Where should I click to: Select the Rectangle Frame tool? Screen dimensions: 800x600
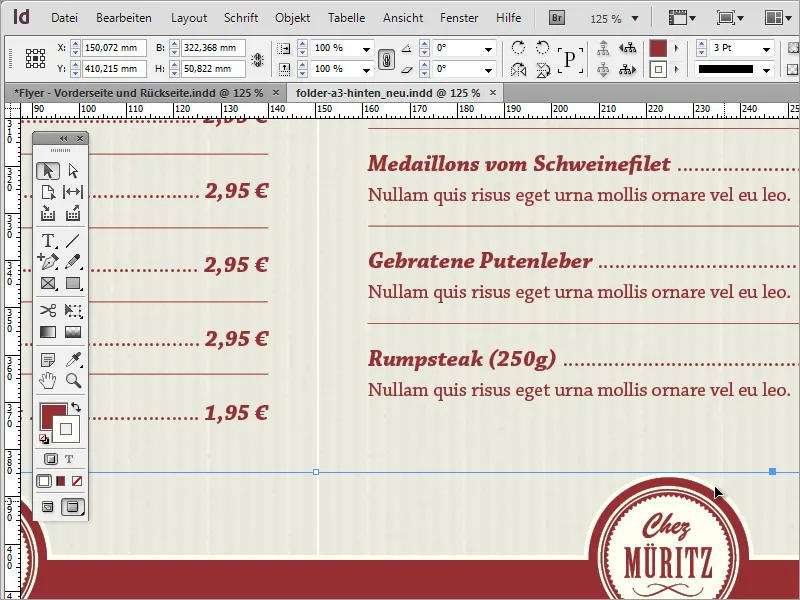point(48,283)
